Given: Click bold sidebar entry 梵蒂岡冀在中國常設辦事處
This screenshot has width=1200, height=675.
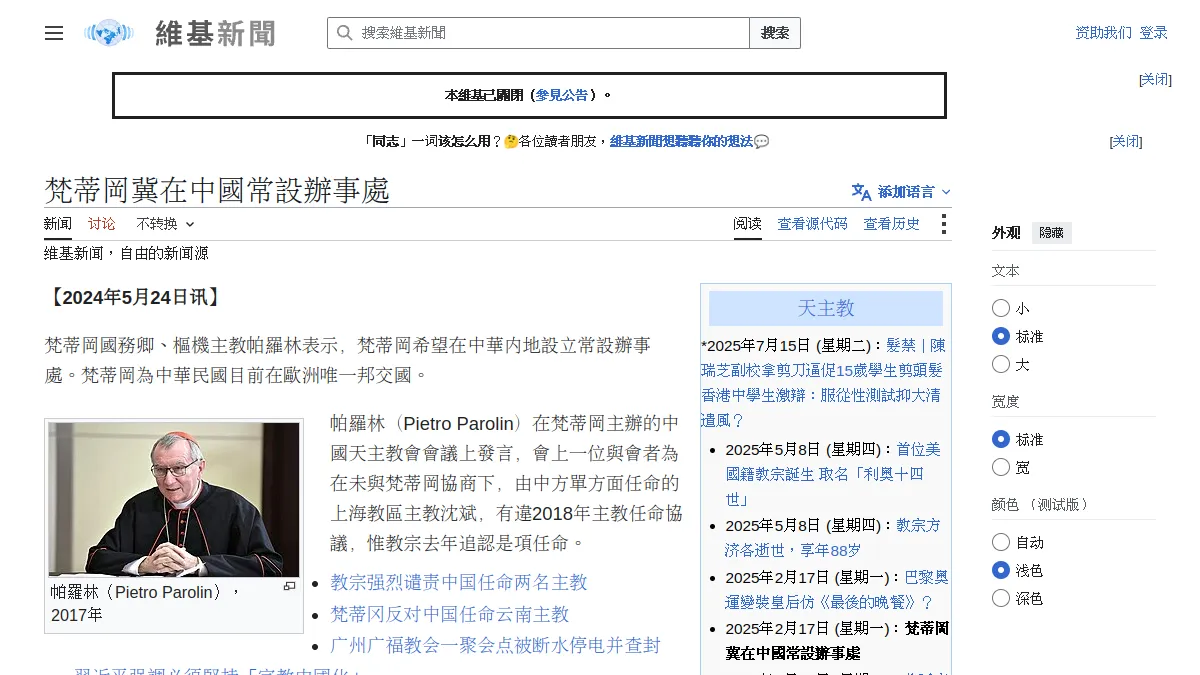Looking at the screenshot, I should [x=837, y=641].
